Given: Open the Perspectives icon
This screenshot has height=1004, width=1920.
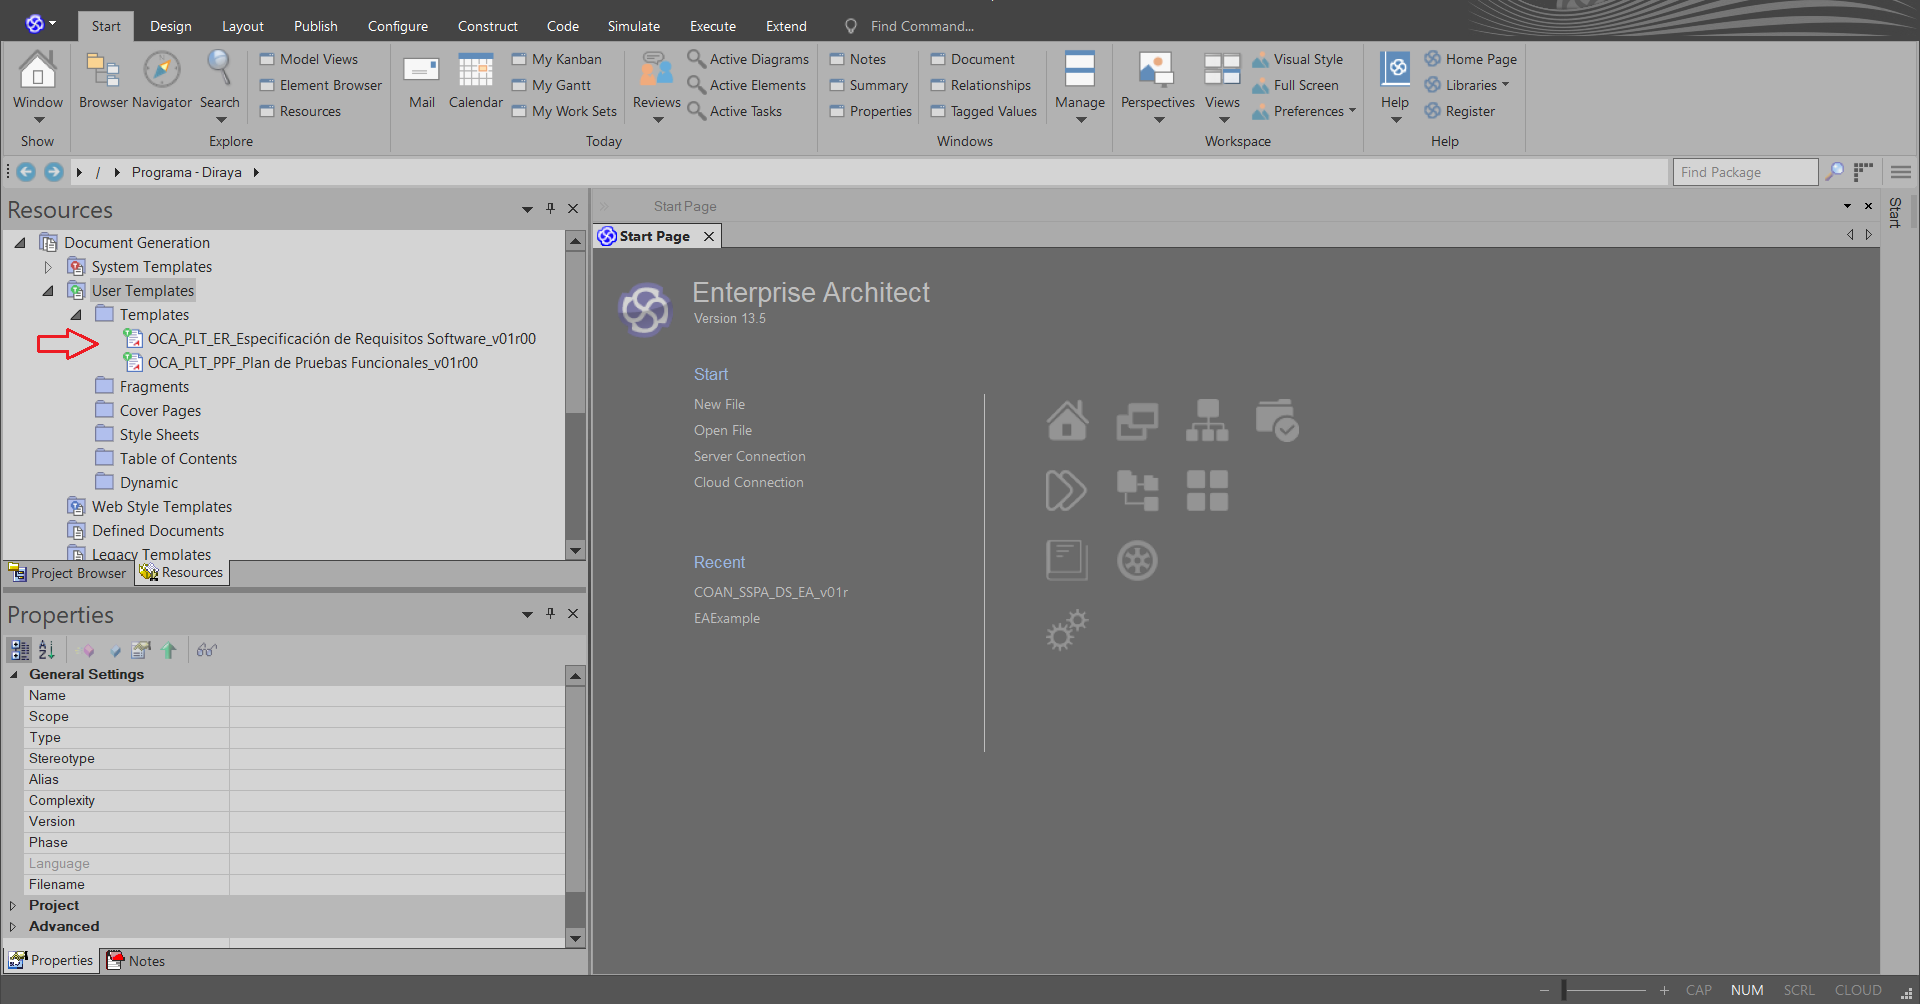Looking at the screenshot, I should pyautogui.click(x=1157, y=86).
